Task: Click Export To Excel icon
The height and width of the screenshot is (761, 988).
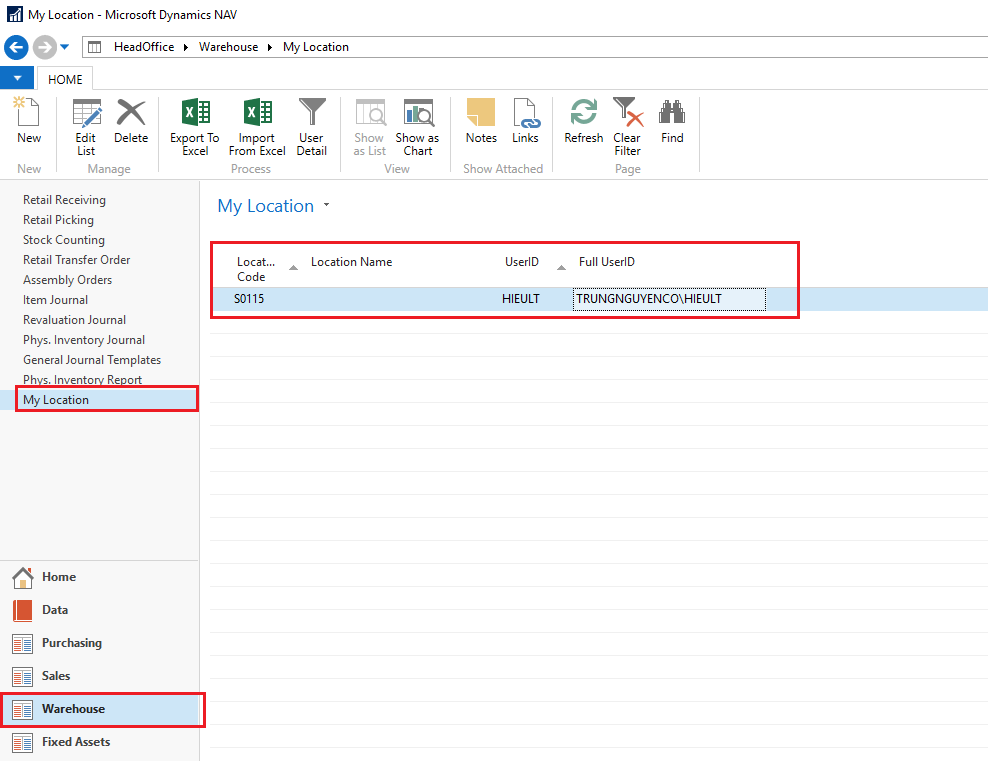Action: (195, 113)
